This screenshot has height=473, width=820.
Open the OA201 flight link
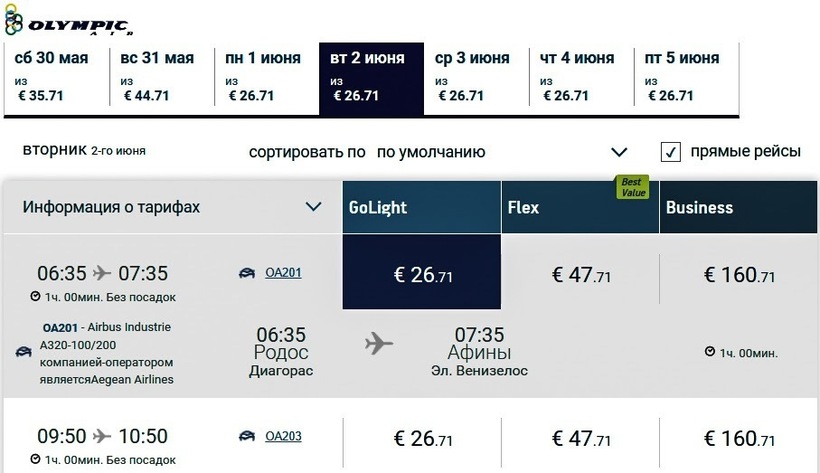tap(283, 273)
